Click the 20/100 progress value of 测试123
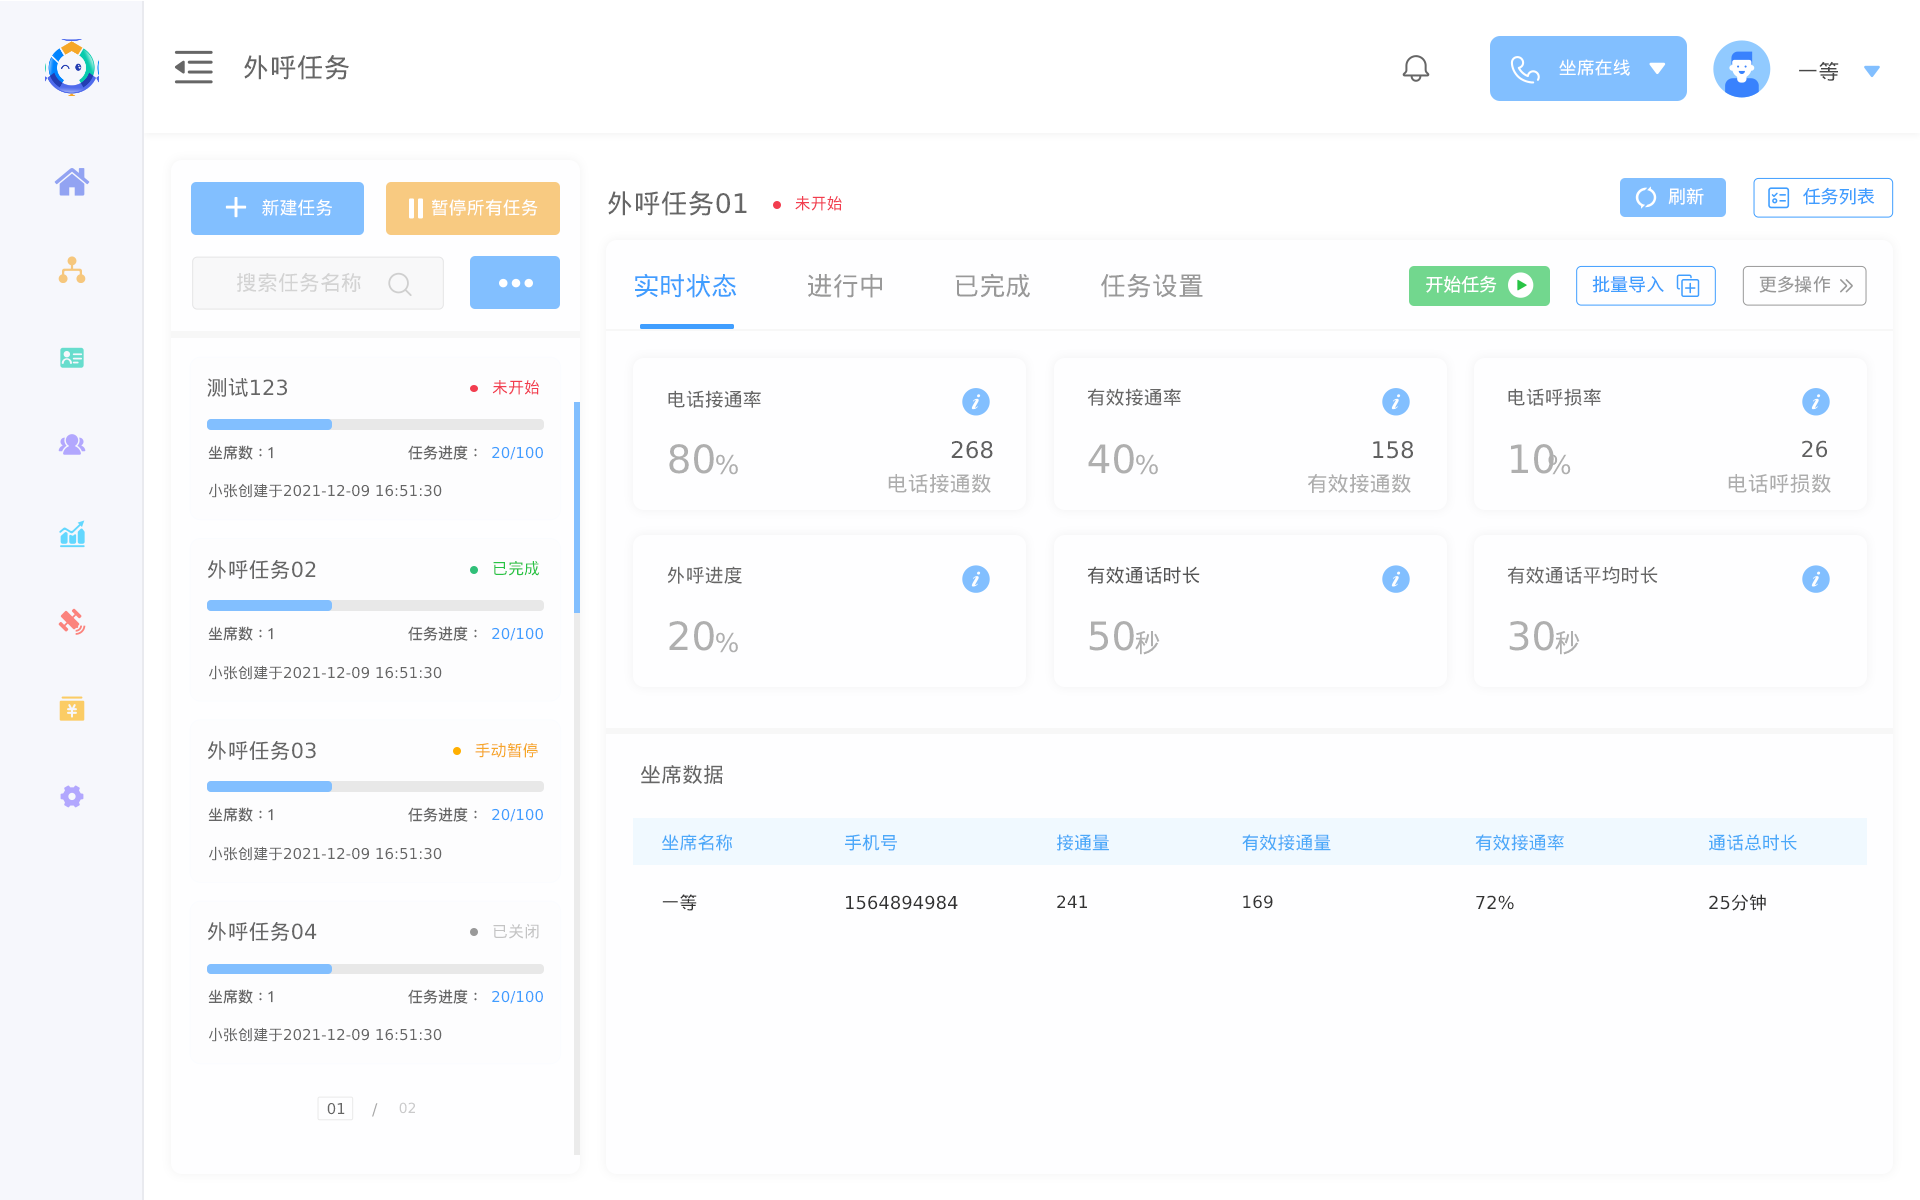Screen dimensions: 1920x1200 517,453
